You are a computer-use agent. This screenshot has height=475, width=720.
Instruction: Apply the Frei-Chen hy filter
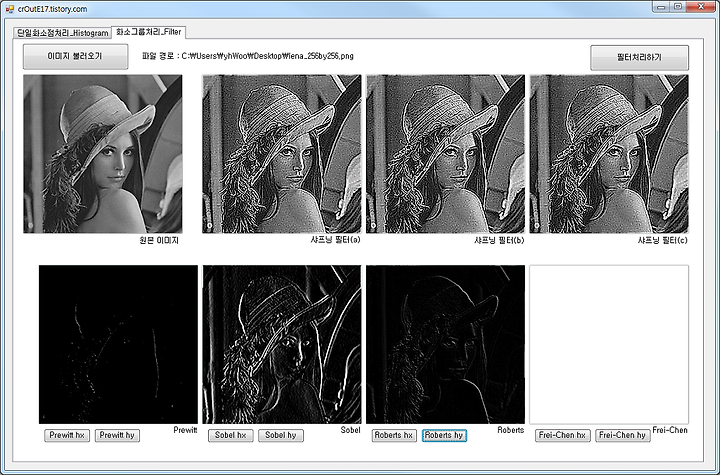pos(623,435)
